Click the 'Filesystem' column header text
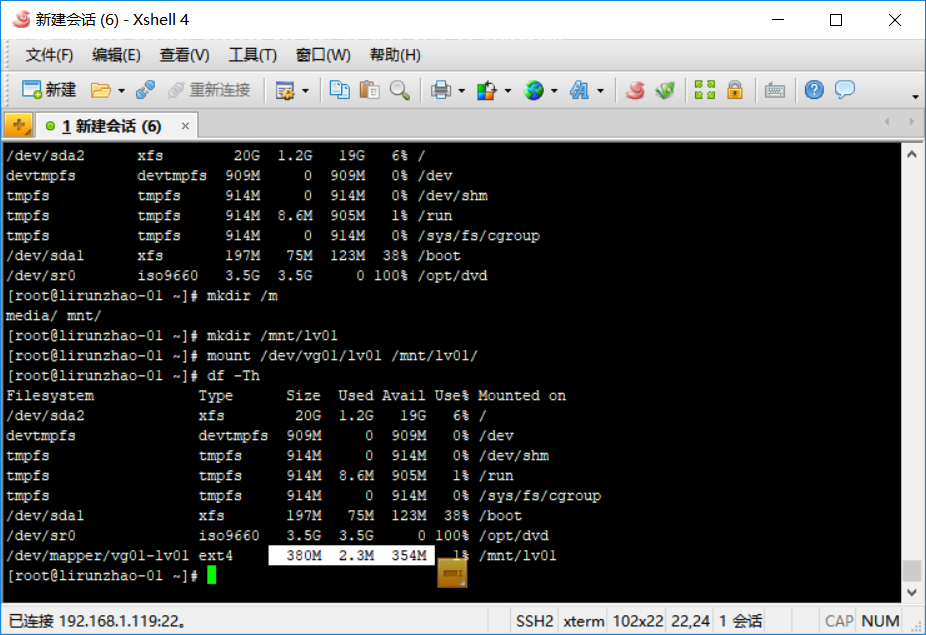The width and height of the screenshot is (926, 635). 50,396
